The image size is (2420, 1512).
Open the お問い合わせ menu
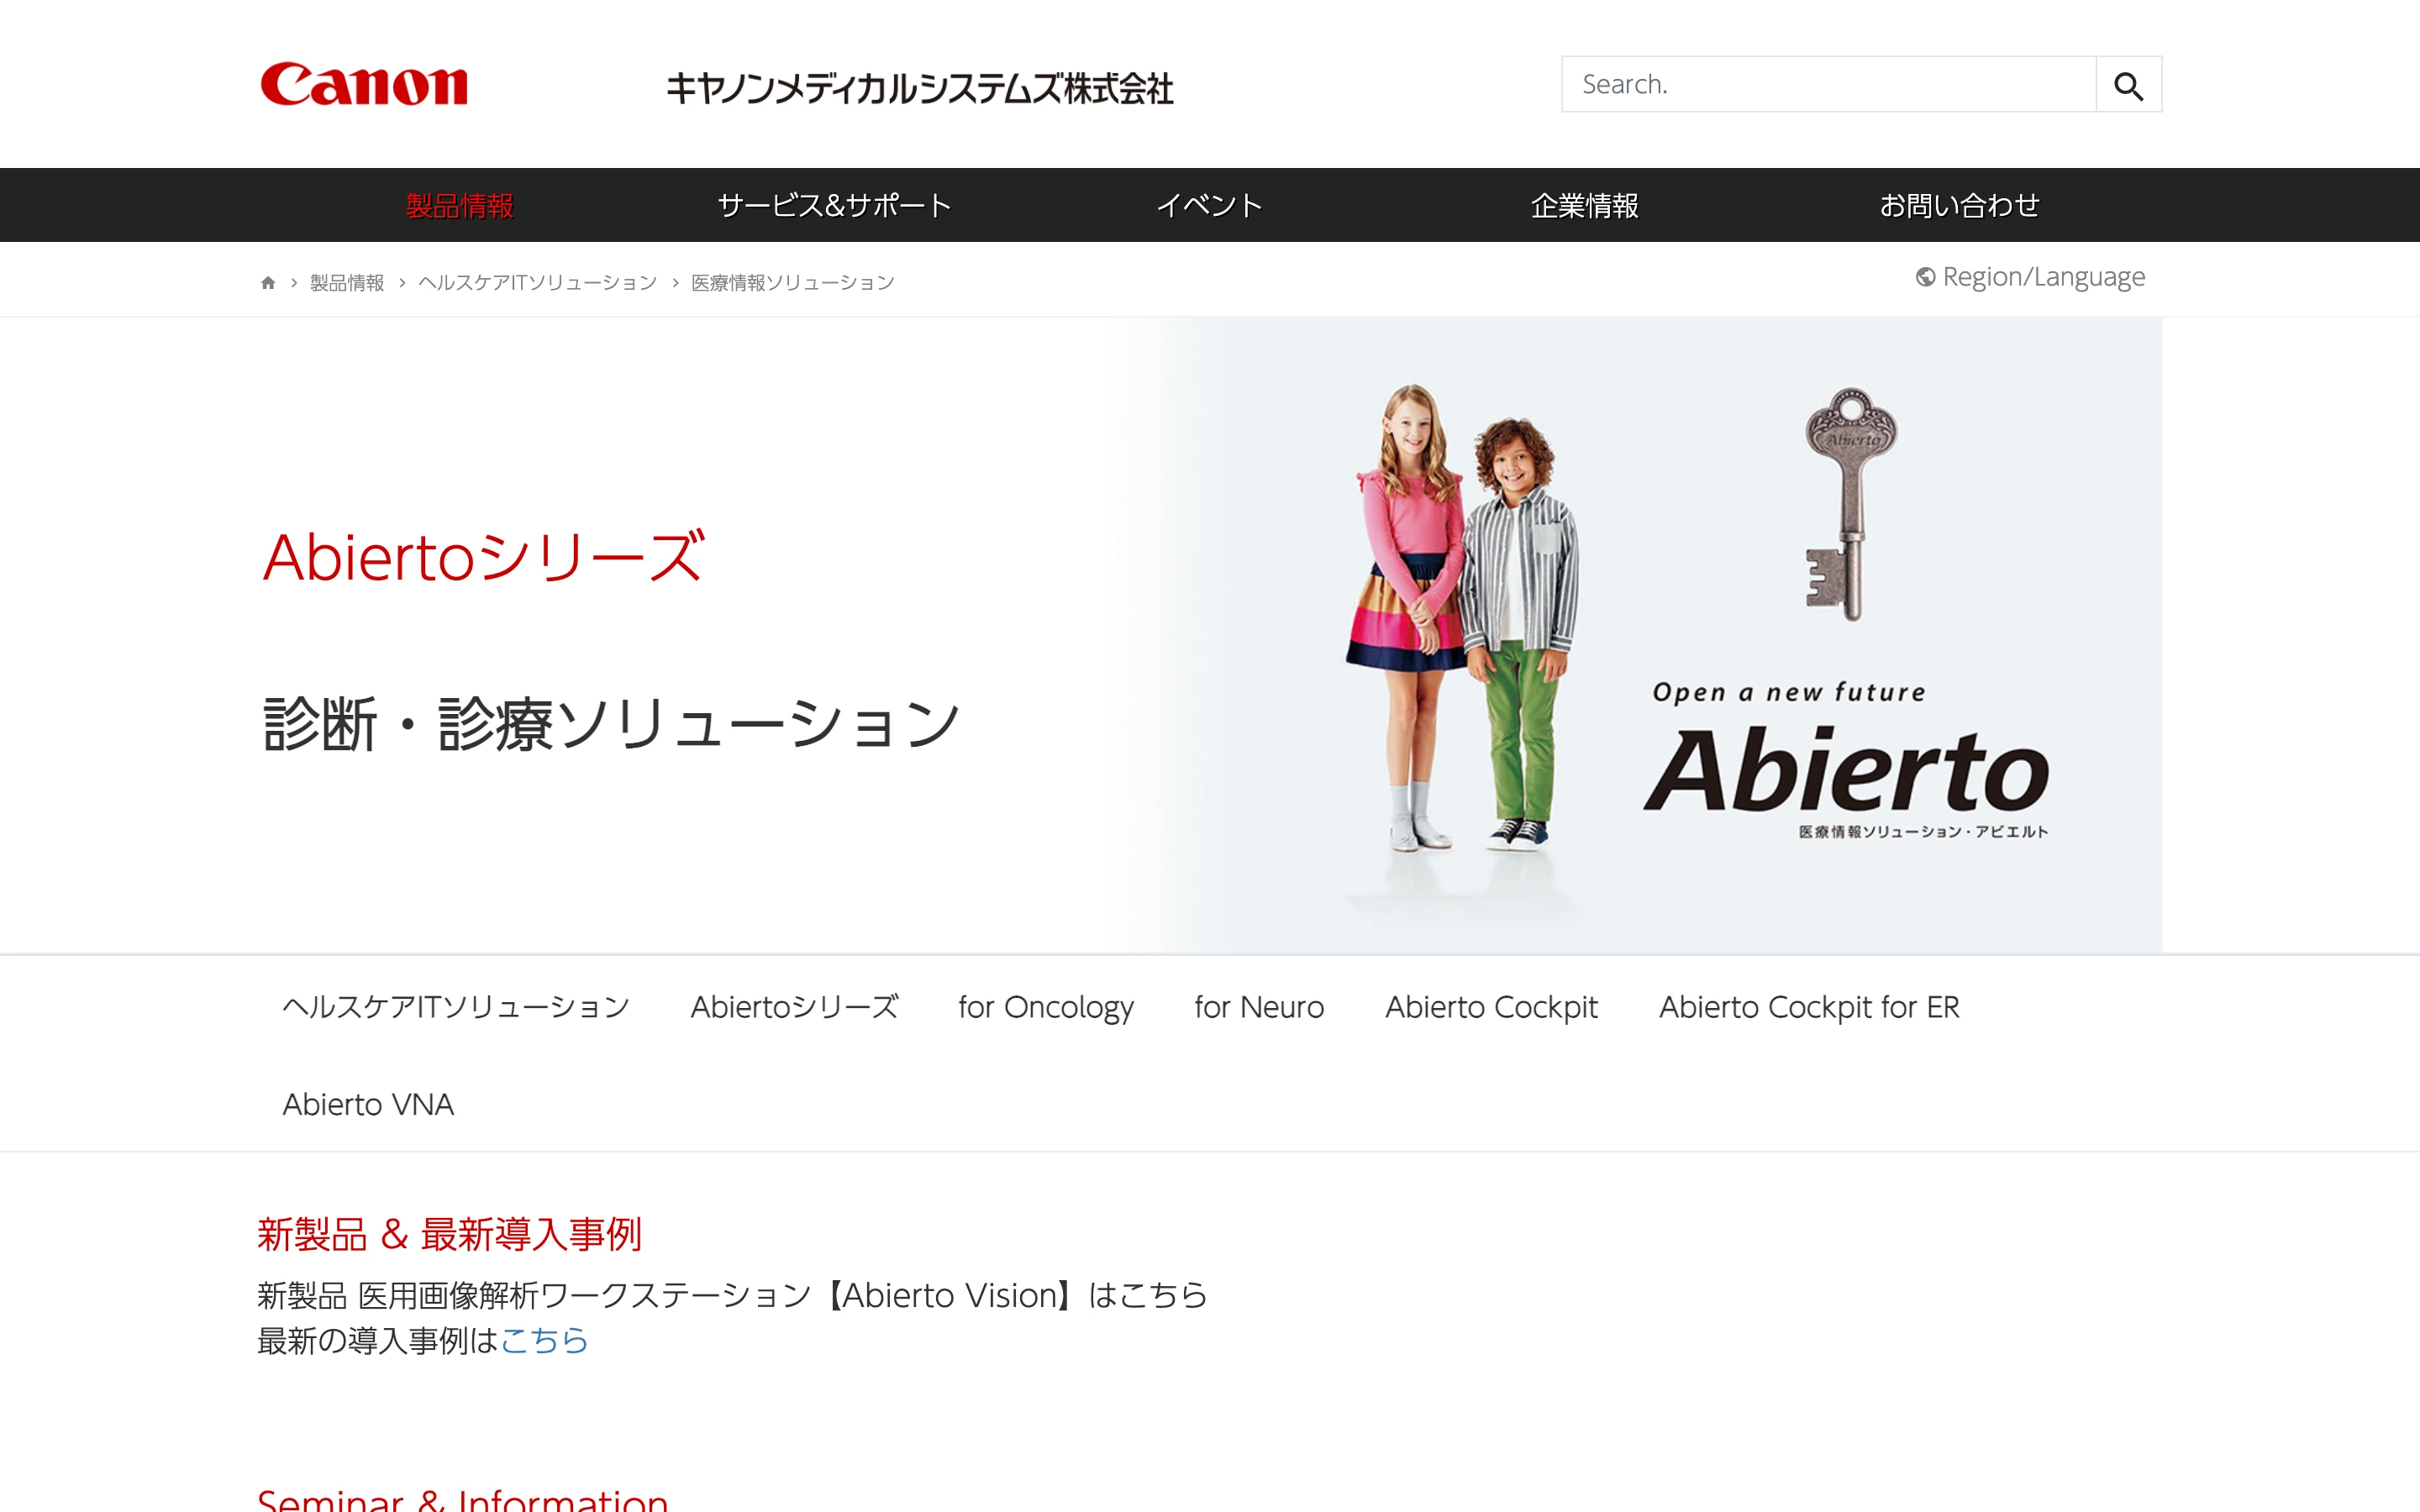click(1959, 205)
